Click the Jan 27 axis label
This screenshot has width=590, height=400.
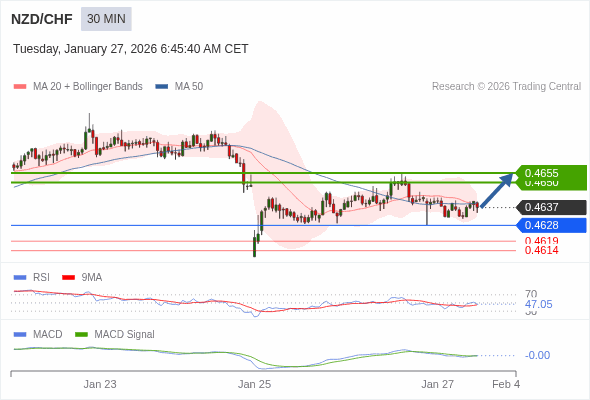coord(437,384)
